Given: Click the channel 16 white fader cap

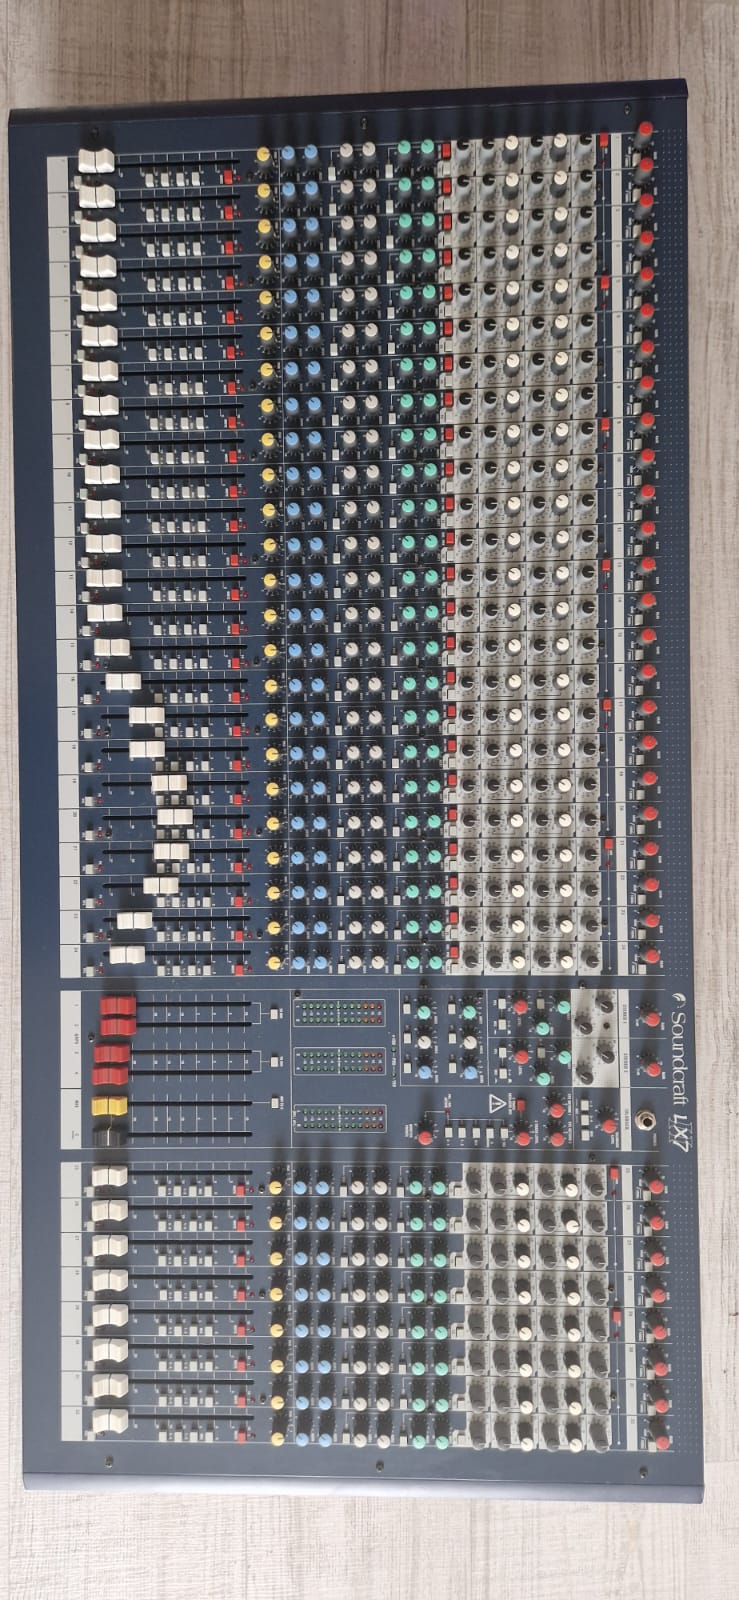Looking at the screenshot, I should [123, 681].
